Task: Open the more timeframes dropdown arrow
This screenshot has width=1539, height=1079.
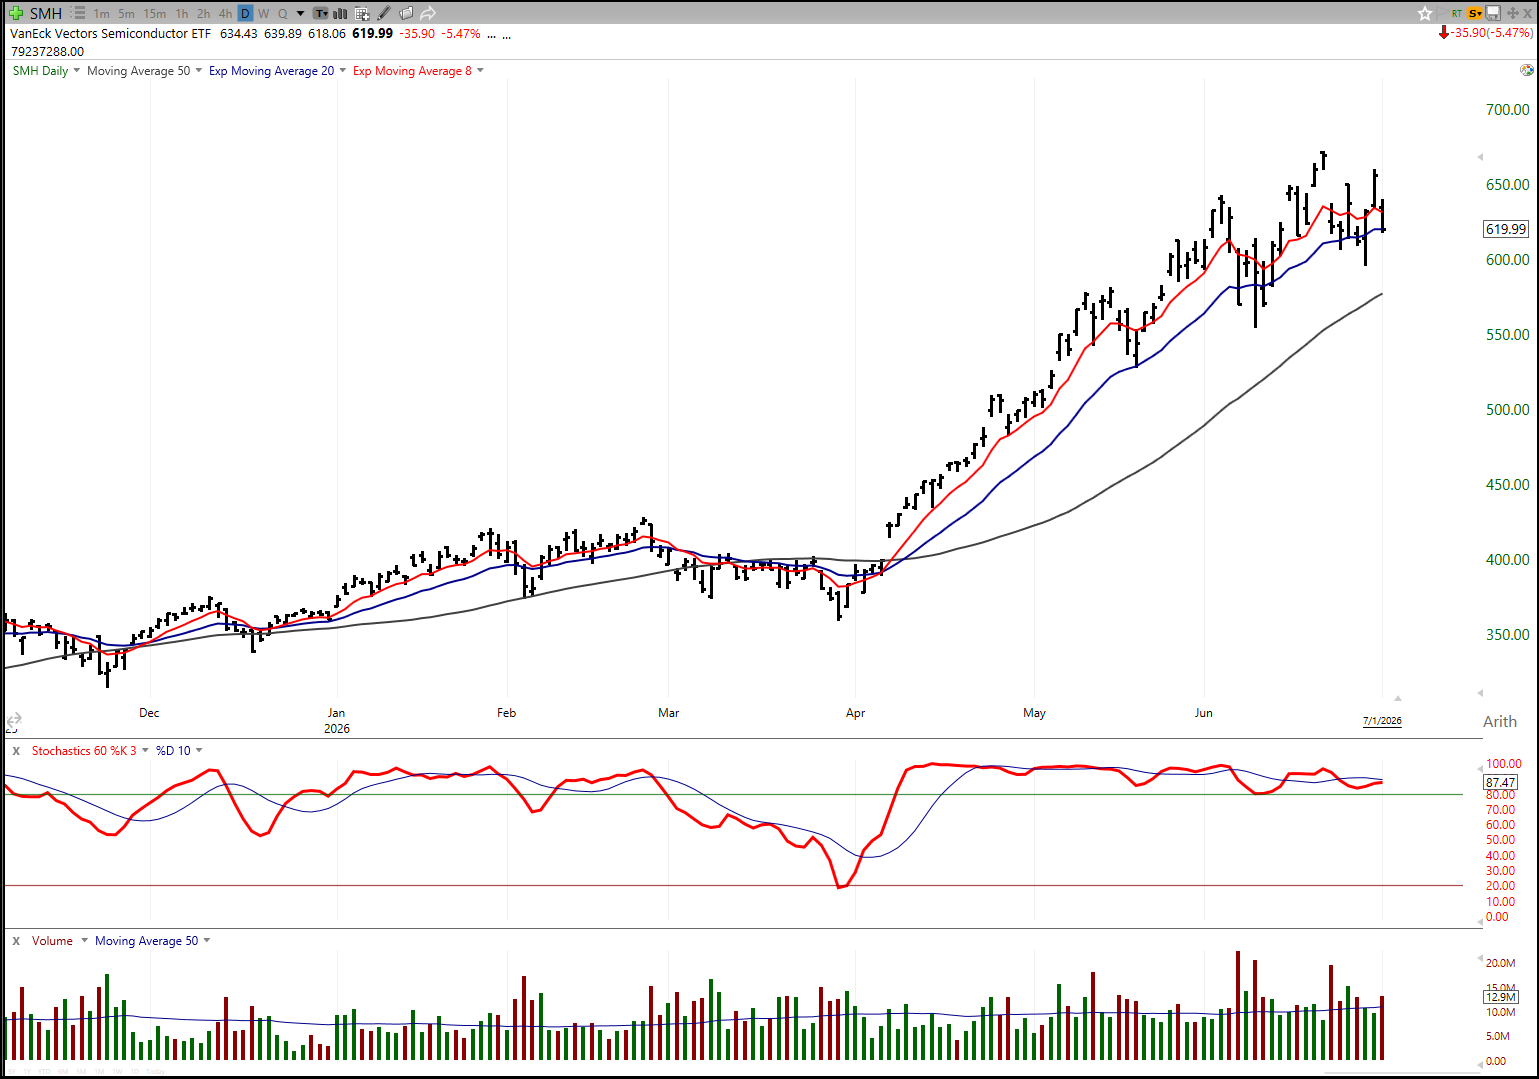Action: pyautogui.click(x=300, y=14)
